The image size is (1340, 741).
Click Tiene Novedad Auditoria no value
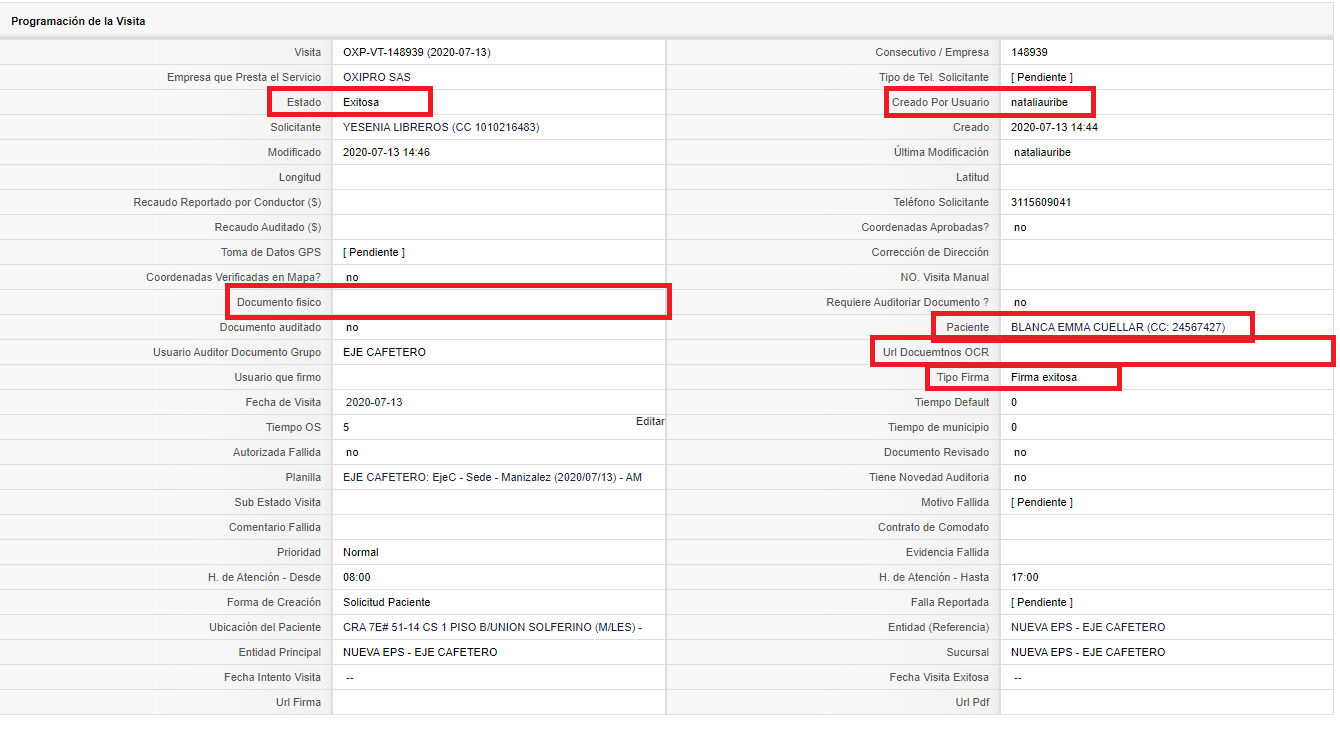pos(1020,477)
